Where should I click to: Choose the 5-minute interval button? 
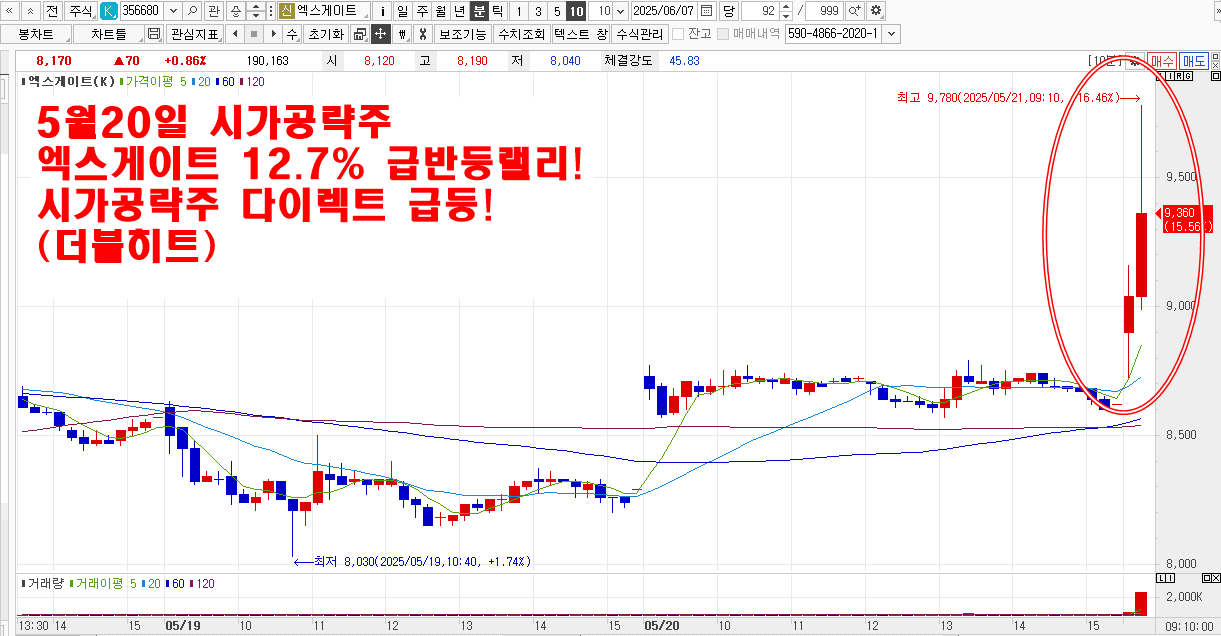pos(557,11)
